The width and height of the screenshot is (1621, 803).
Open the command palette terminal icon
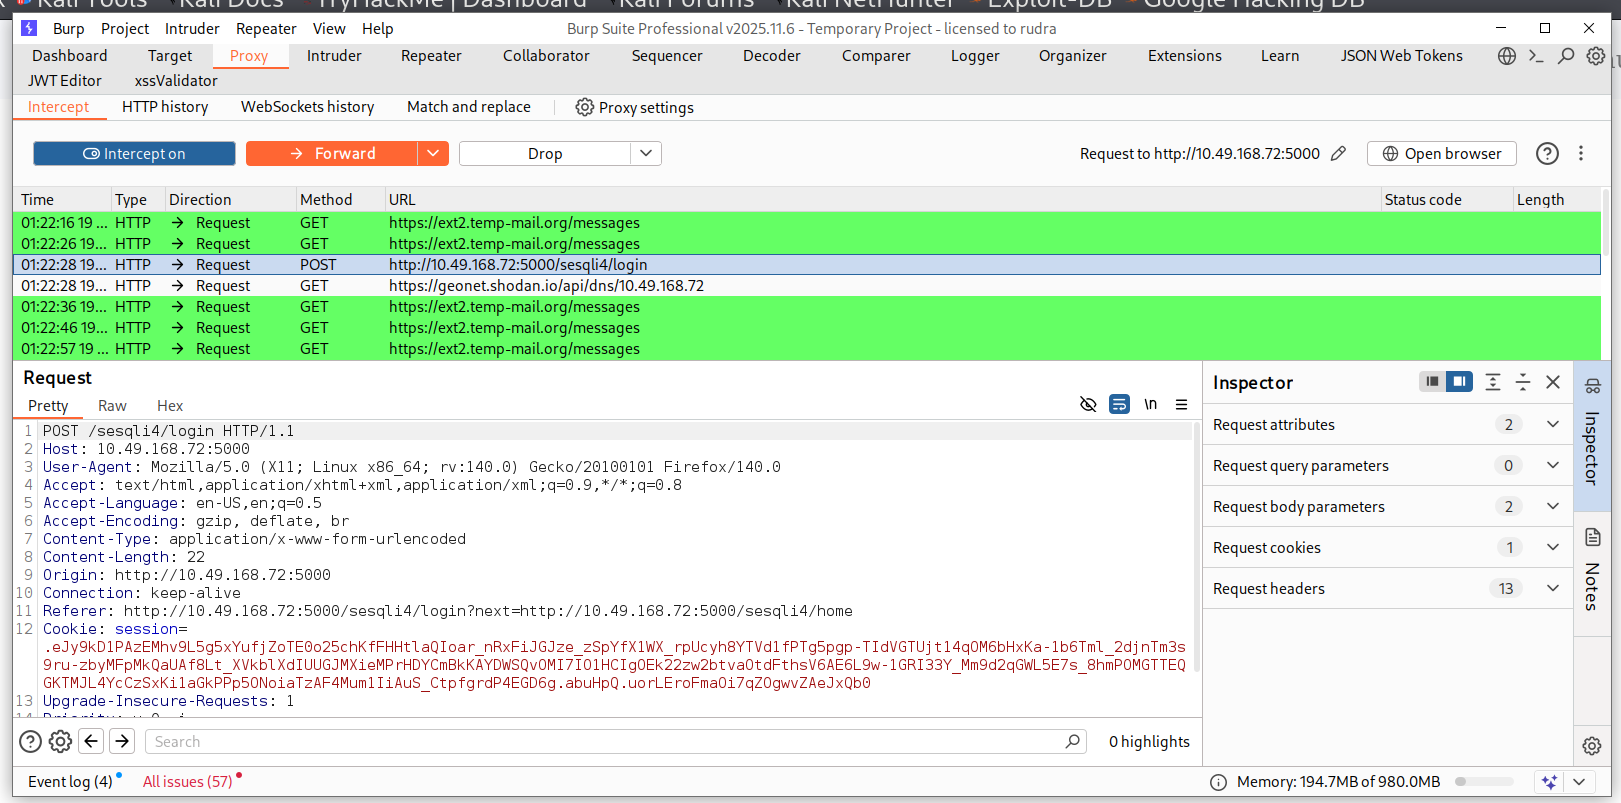click(1536, 56)
